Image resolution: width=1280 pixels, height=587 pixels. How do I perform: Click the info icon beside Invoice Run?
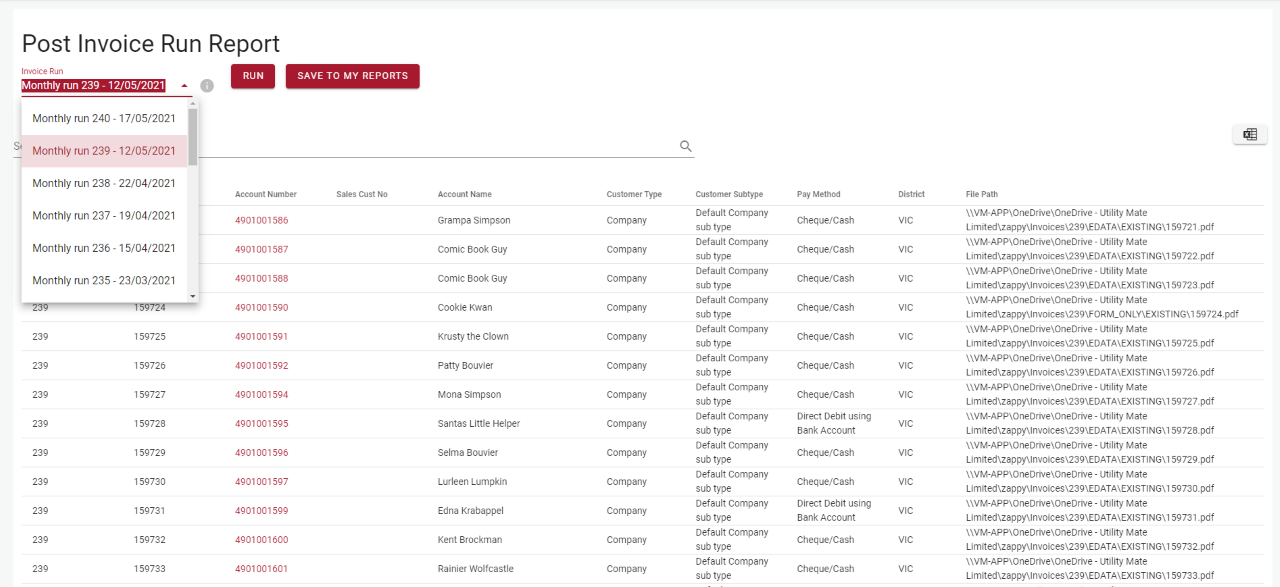(x=207, y=86)
